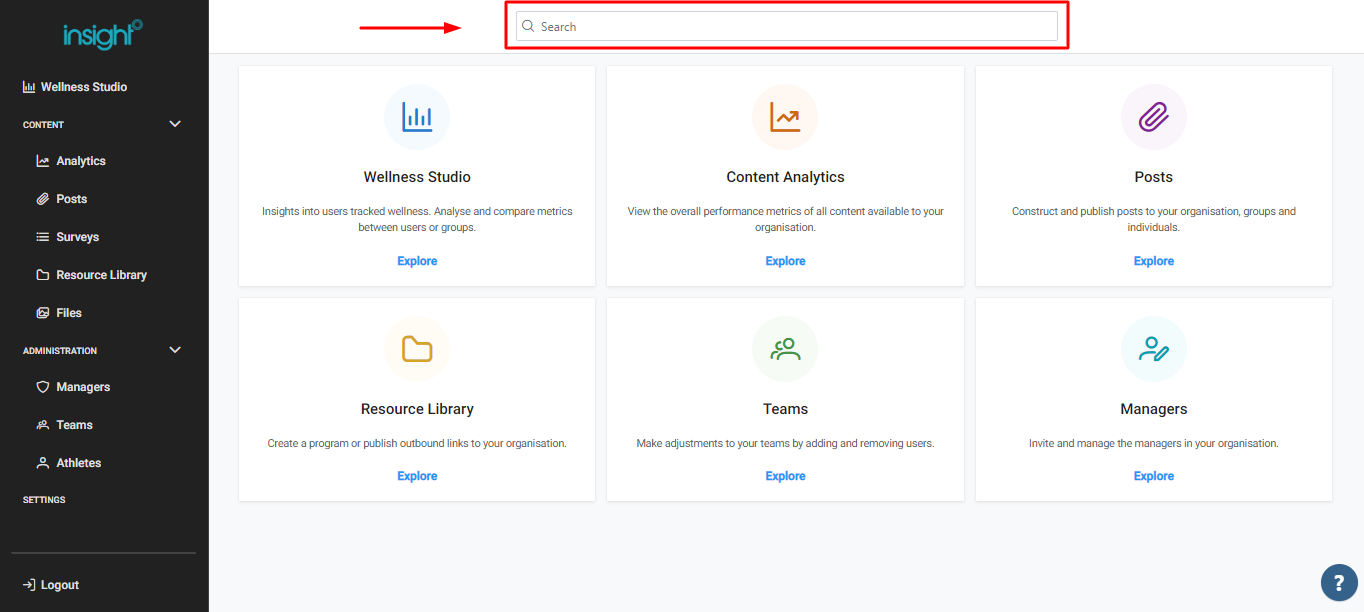The height and width of the screenshot is (612, 1364).
Task: Click the 'Construct and publish posts' description
Action: point(1153,219)
